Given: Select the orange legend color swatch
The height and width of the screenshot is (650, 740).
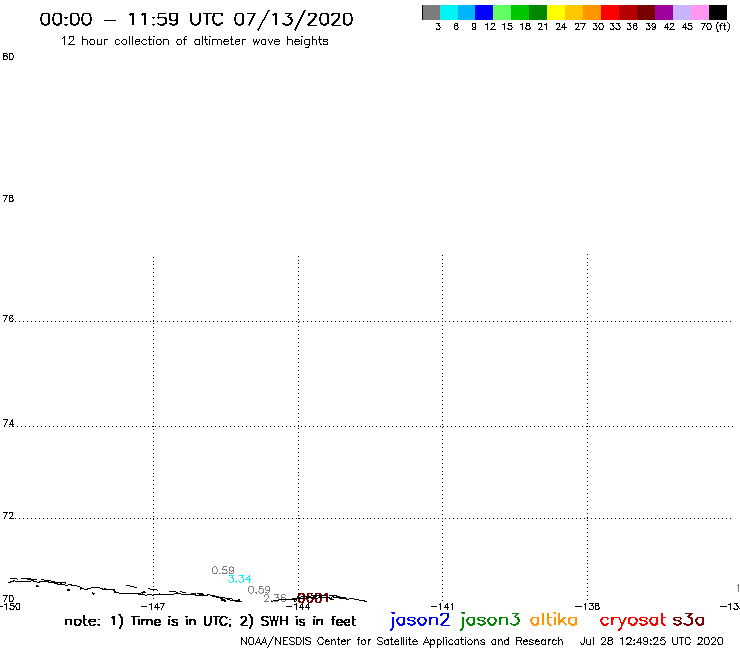Looking at the screenshot, I should [592, 12].
